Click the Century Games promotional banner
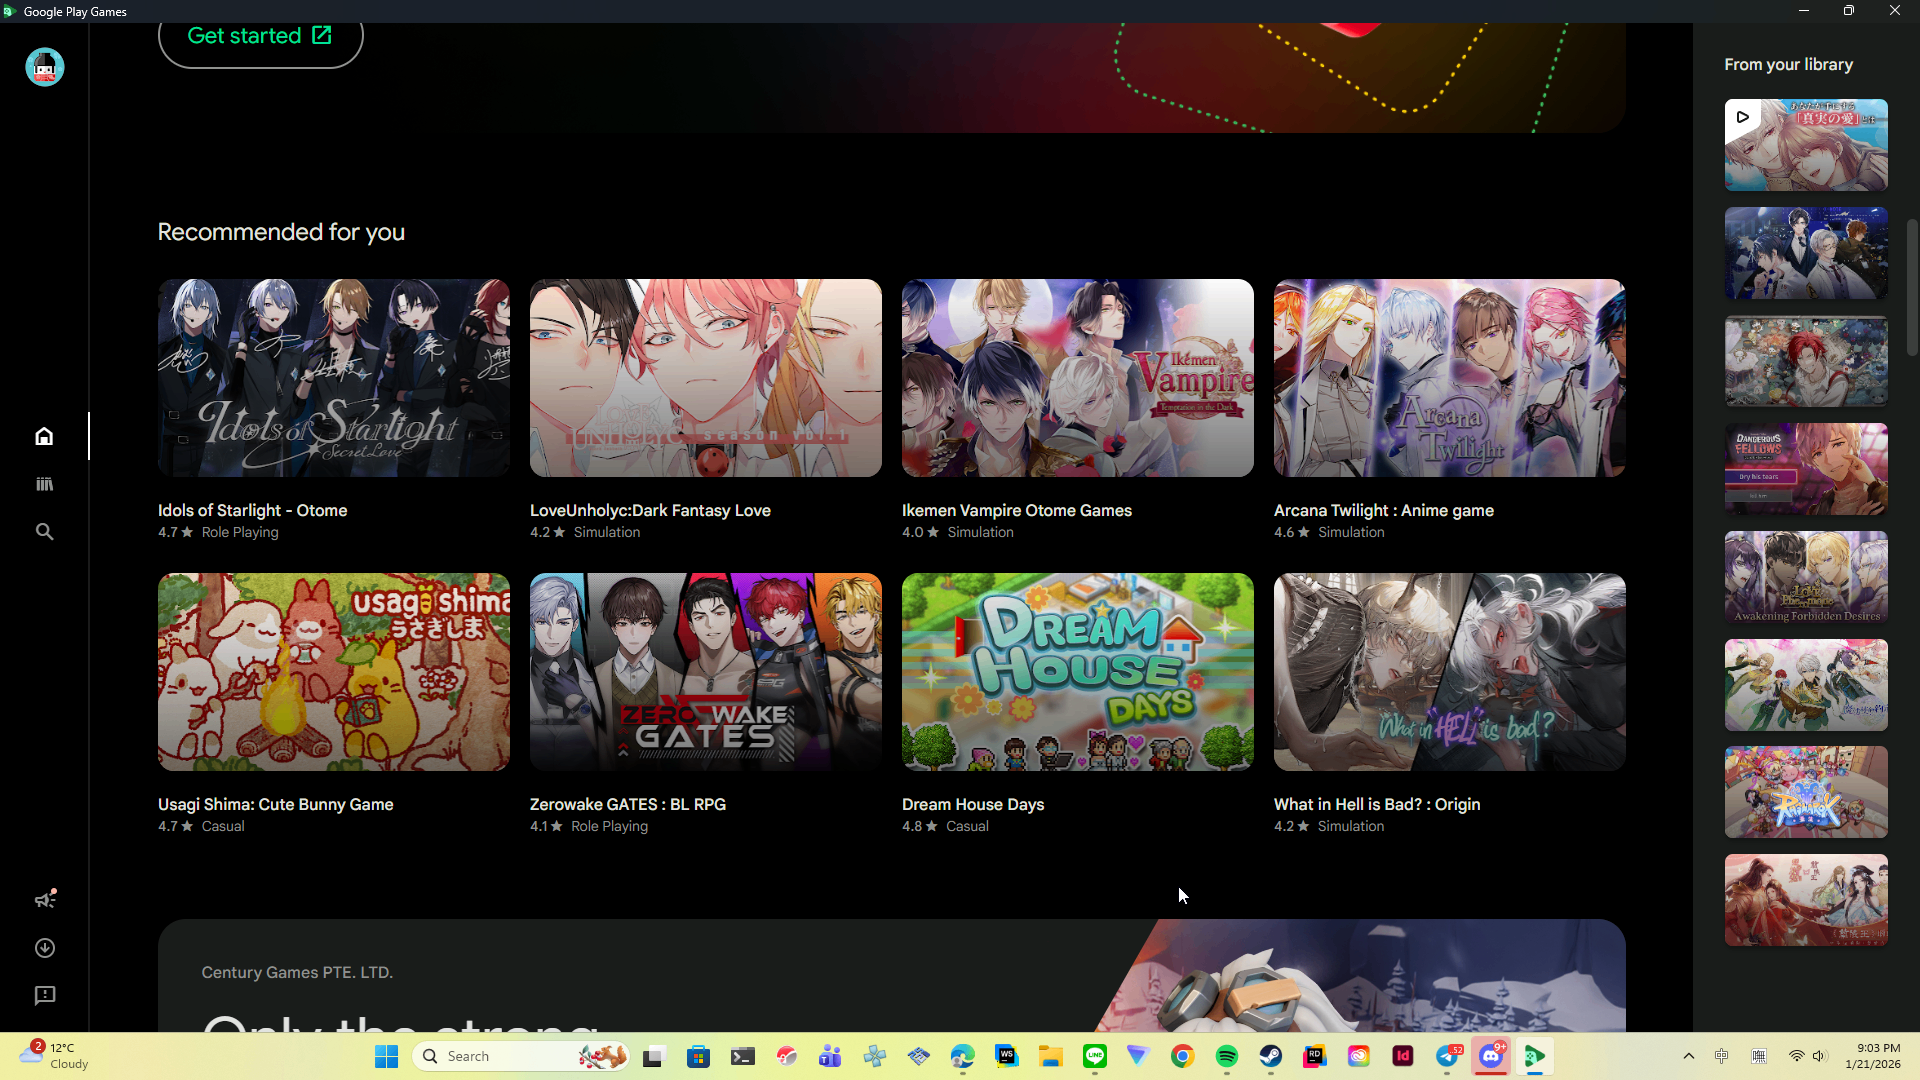This screenshot has width=1920, height=1080. coord(890,975)
